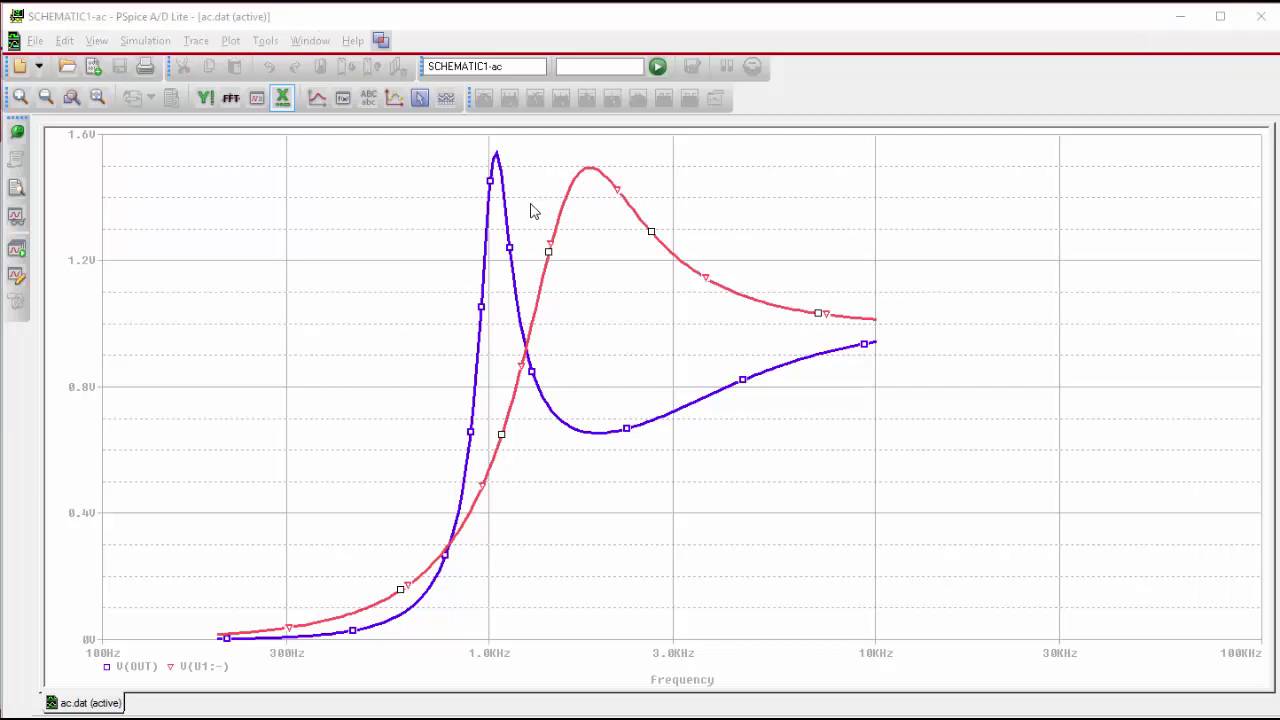Click the Open folder icon
1280x720 pixels.
67,66
